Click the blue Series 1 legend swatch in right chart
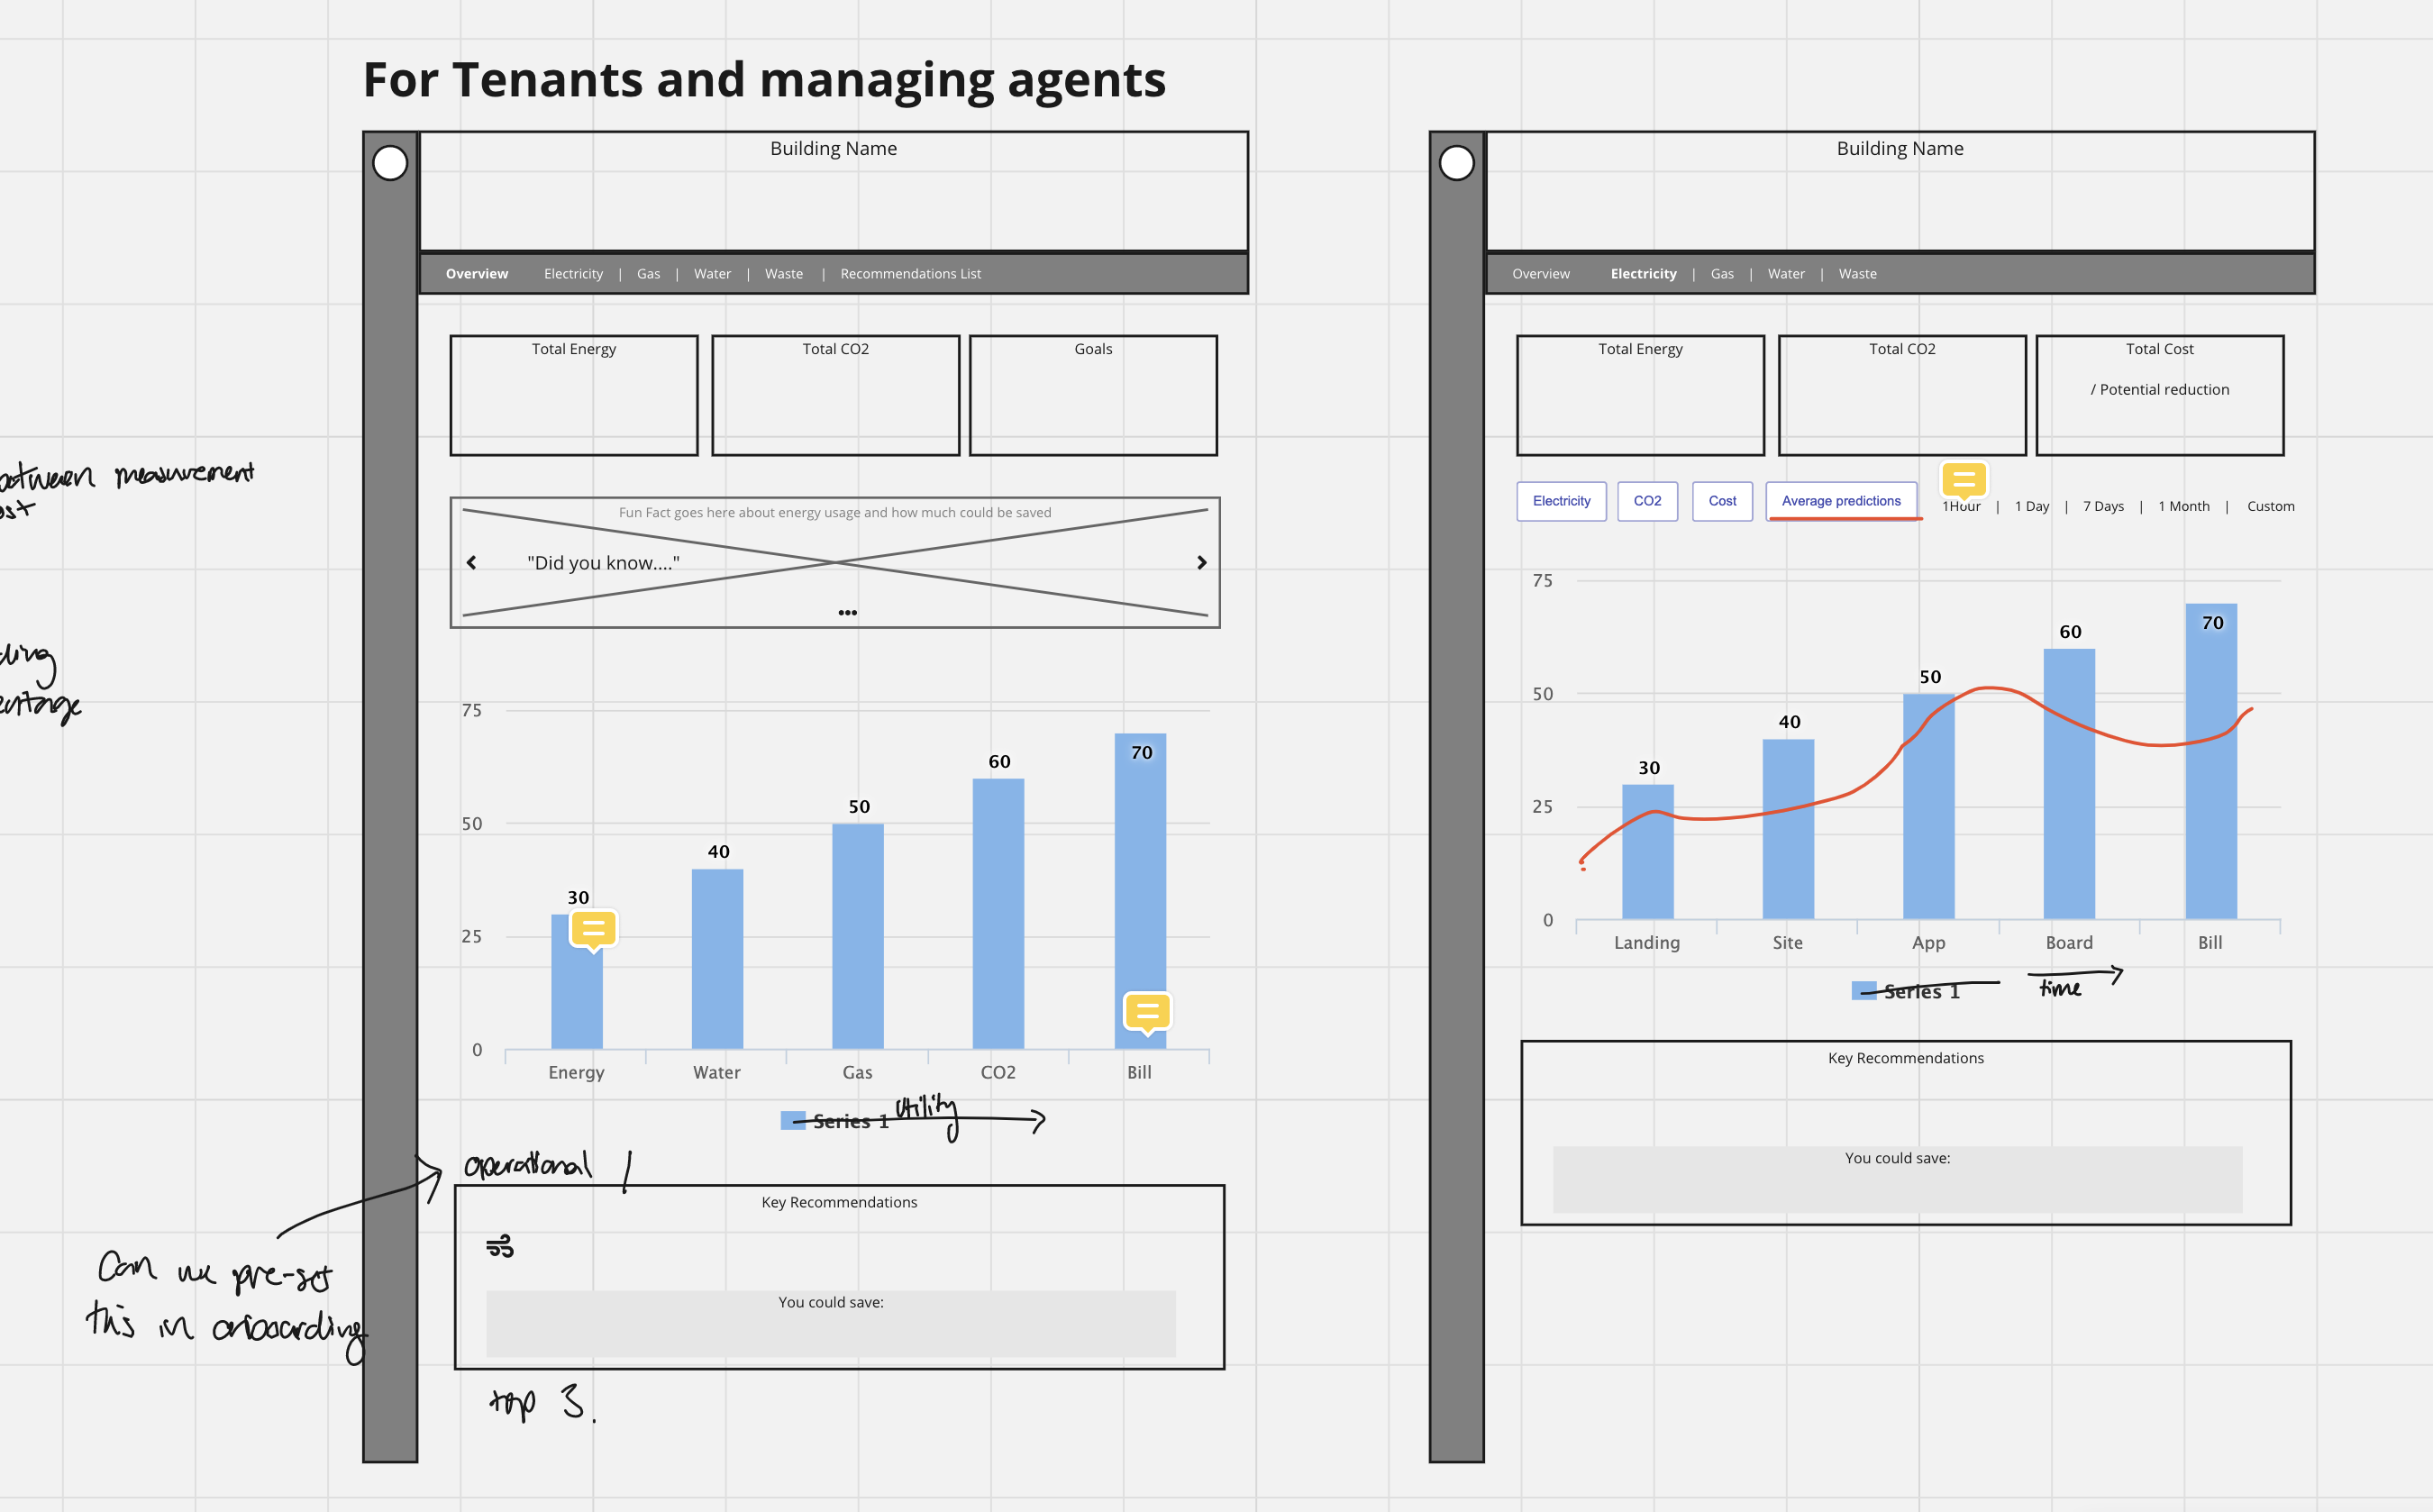This screenshot has height=1512, width=2433. [x=1864, y=991]
